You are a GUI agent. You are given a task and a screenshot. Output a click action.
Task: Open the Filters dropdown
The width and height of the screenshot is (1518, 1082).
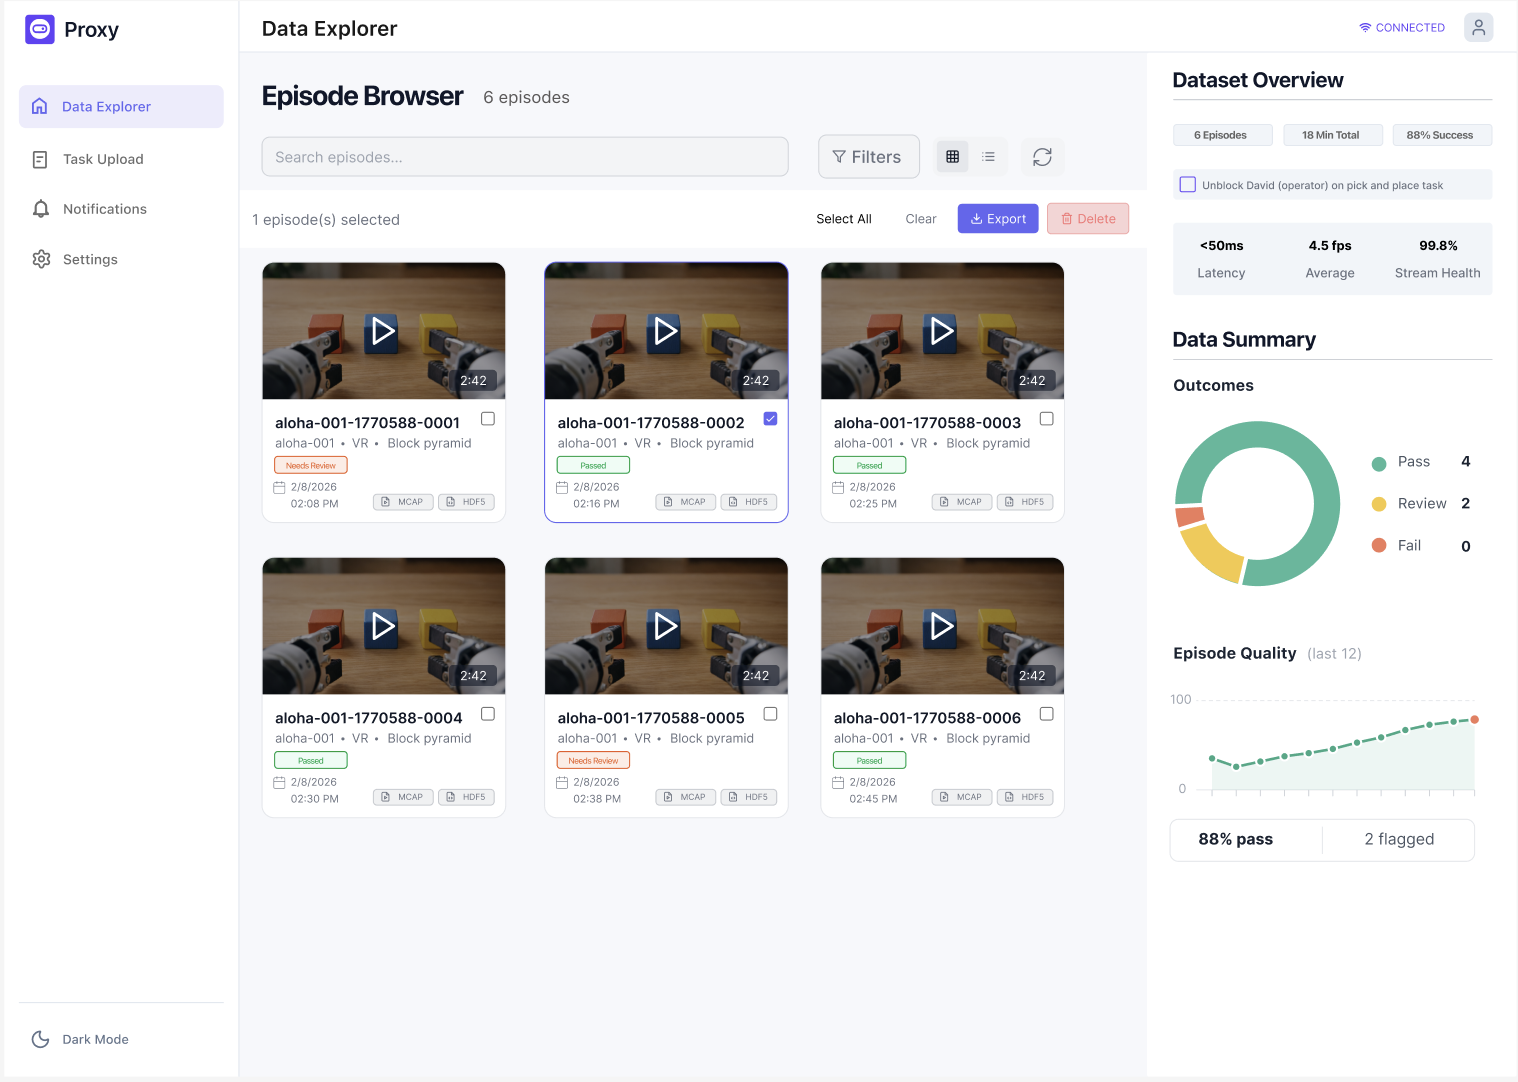point(868,157)
